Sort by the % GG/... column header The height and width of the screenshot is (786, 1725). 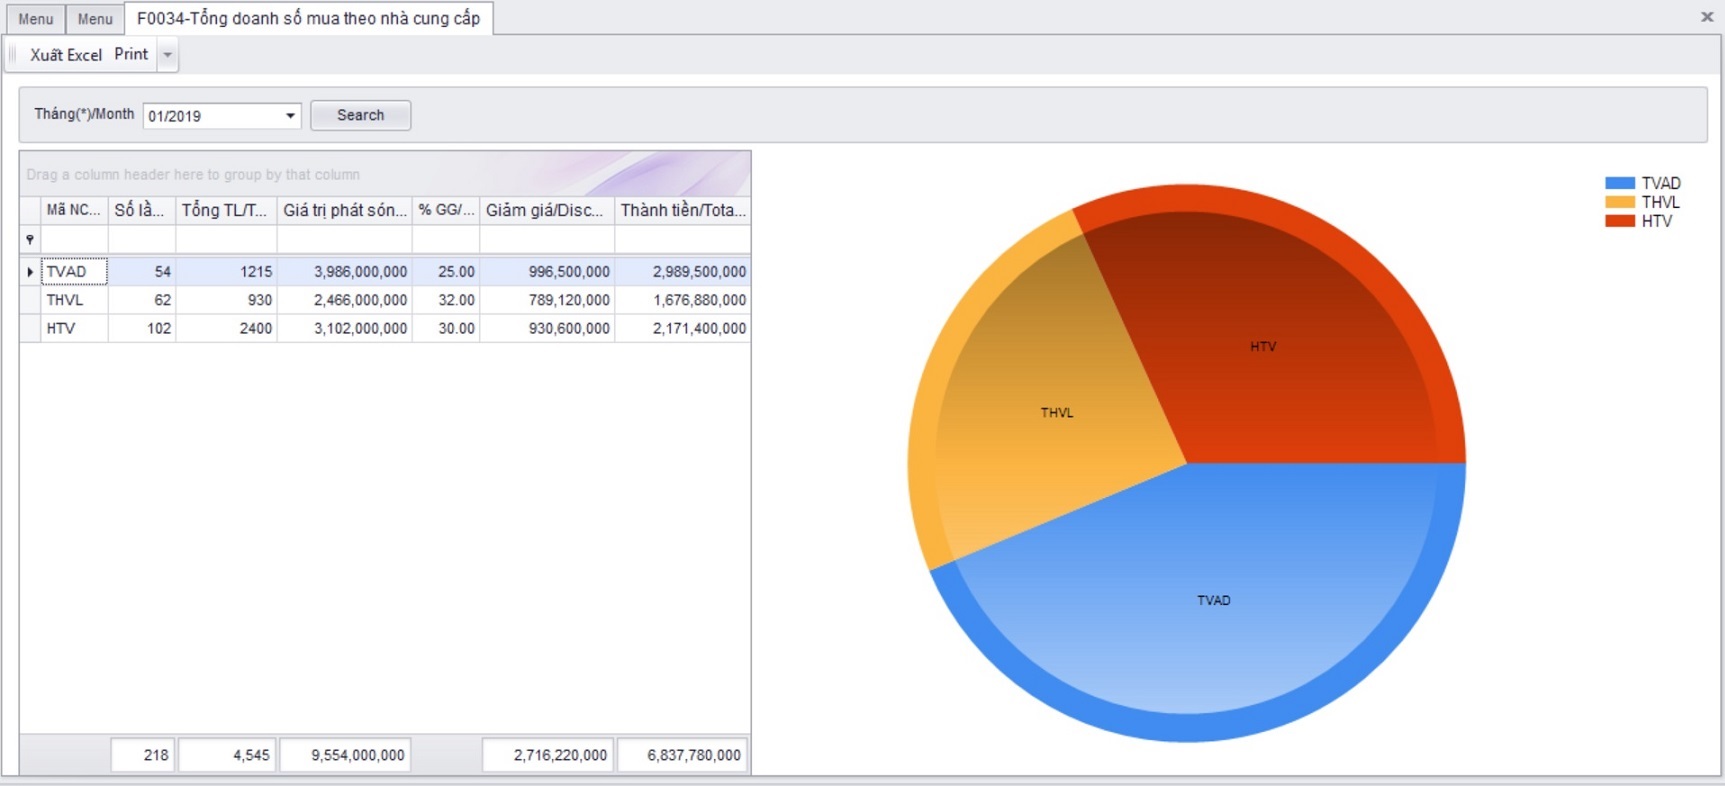point(446,210)
